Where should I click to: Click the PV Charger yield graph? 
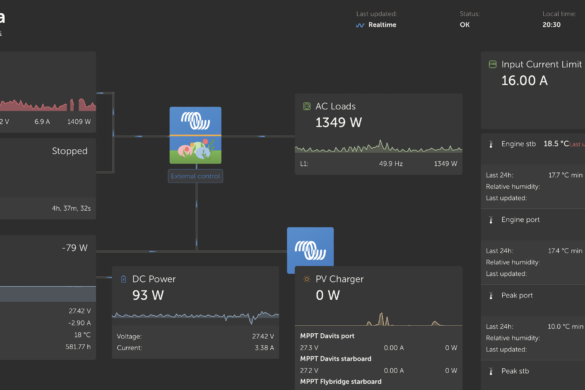(x=379, y=319)
